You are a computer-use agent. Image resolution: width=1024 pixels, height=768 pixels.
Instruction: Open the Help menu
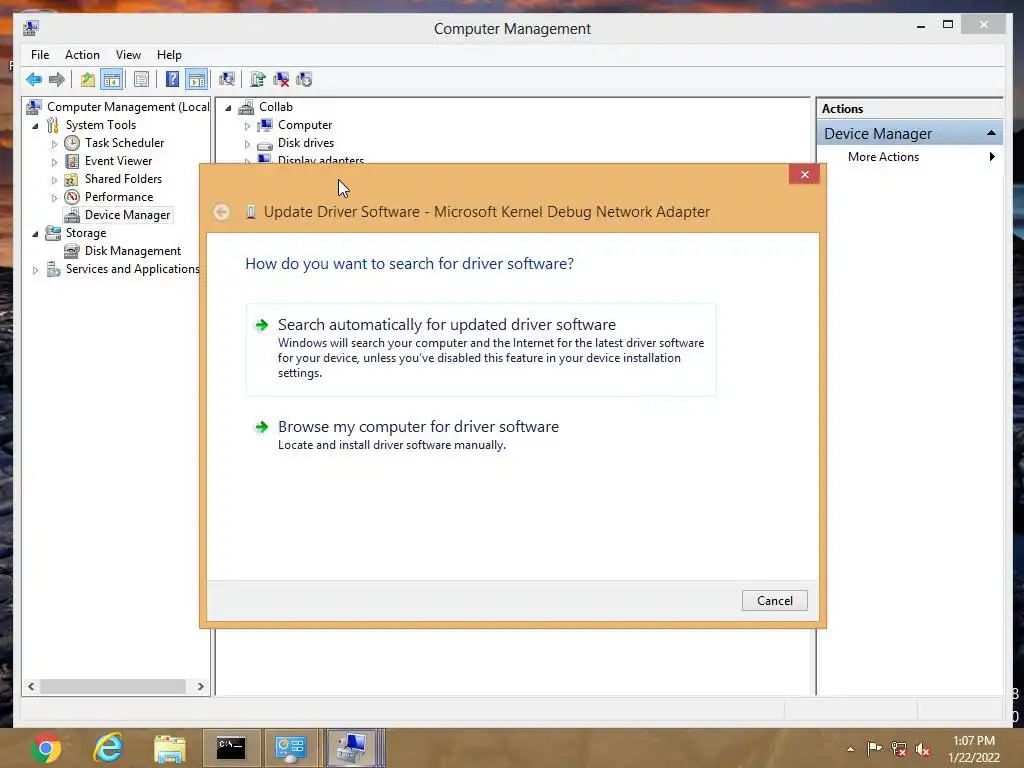169,55
